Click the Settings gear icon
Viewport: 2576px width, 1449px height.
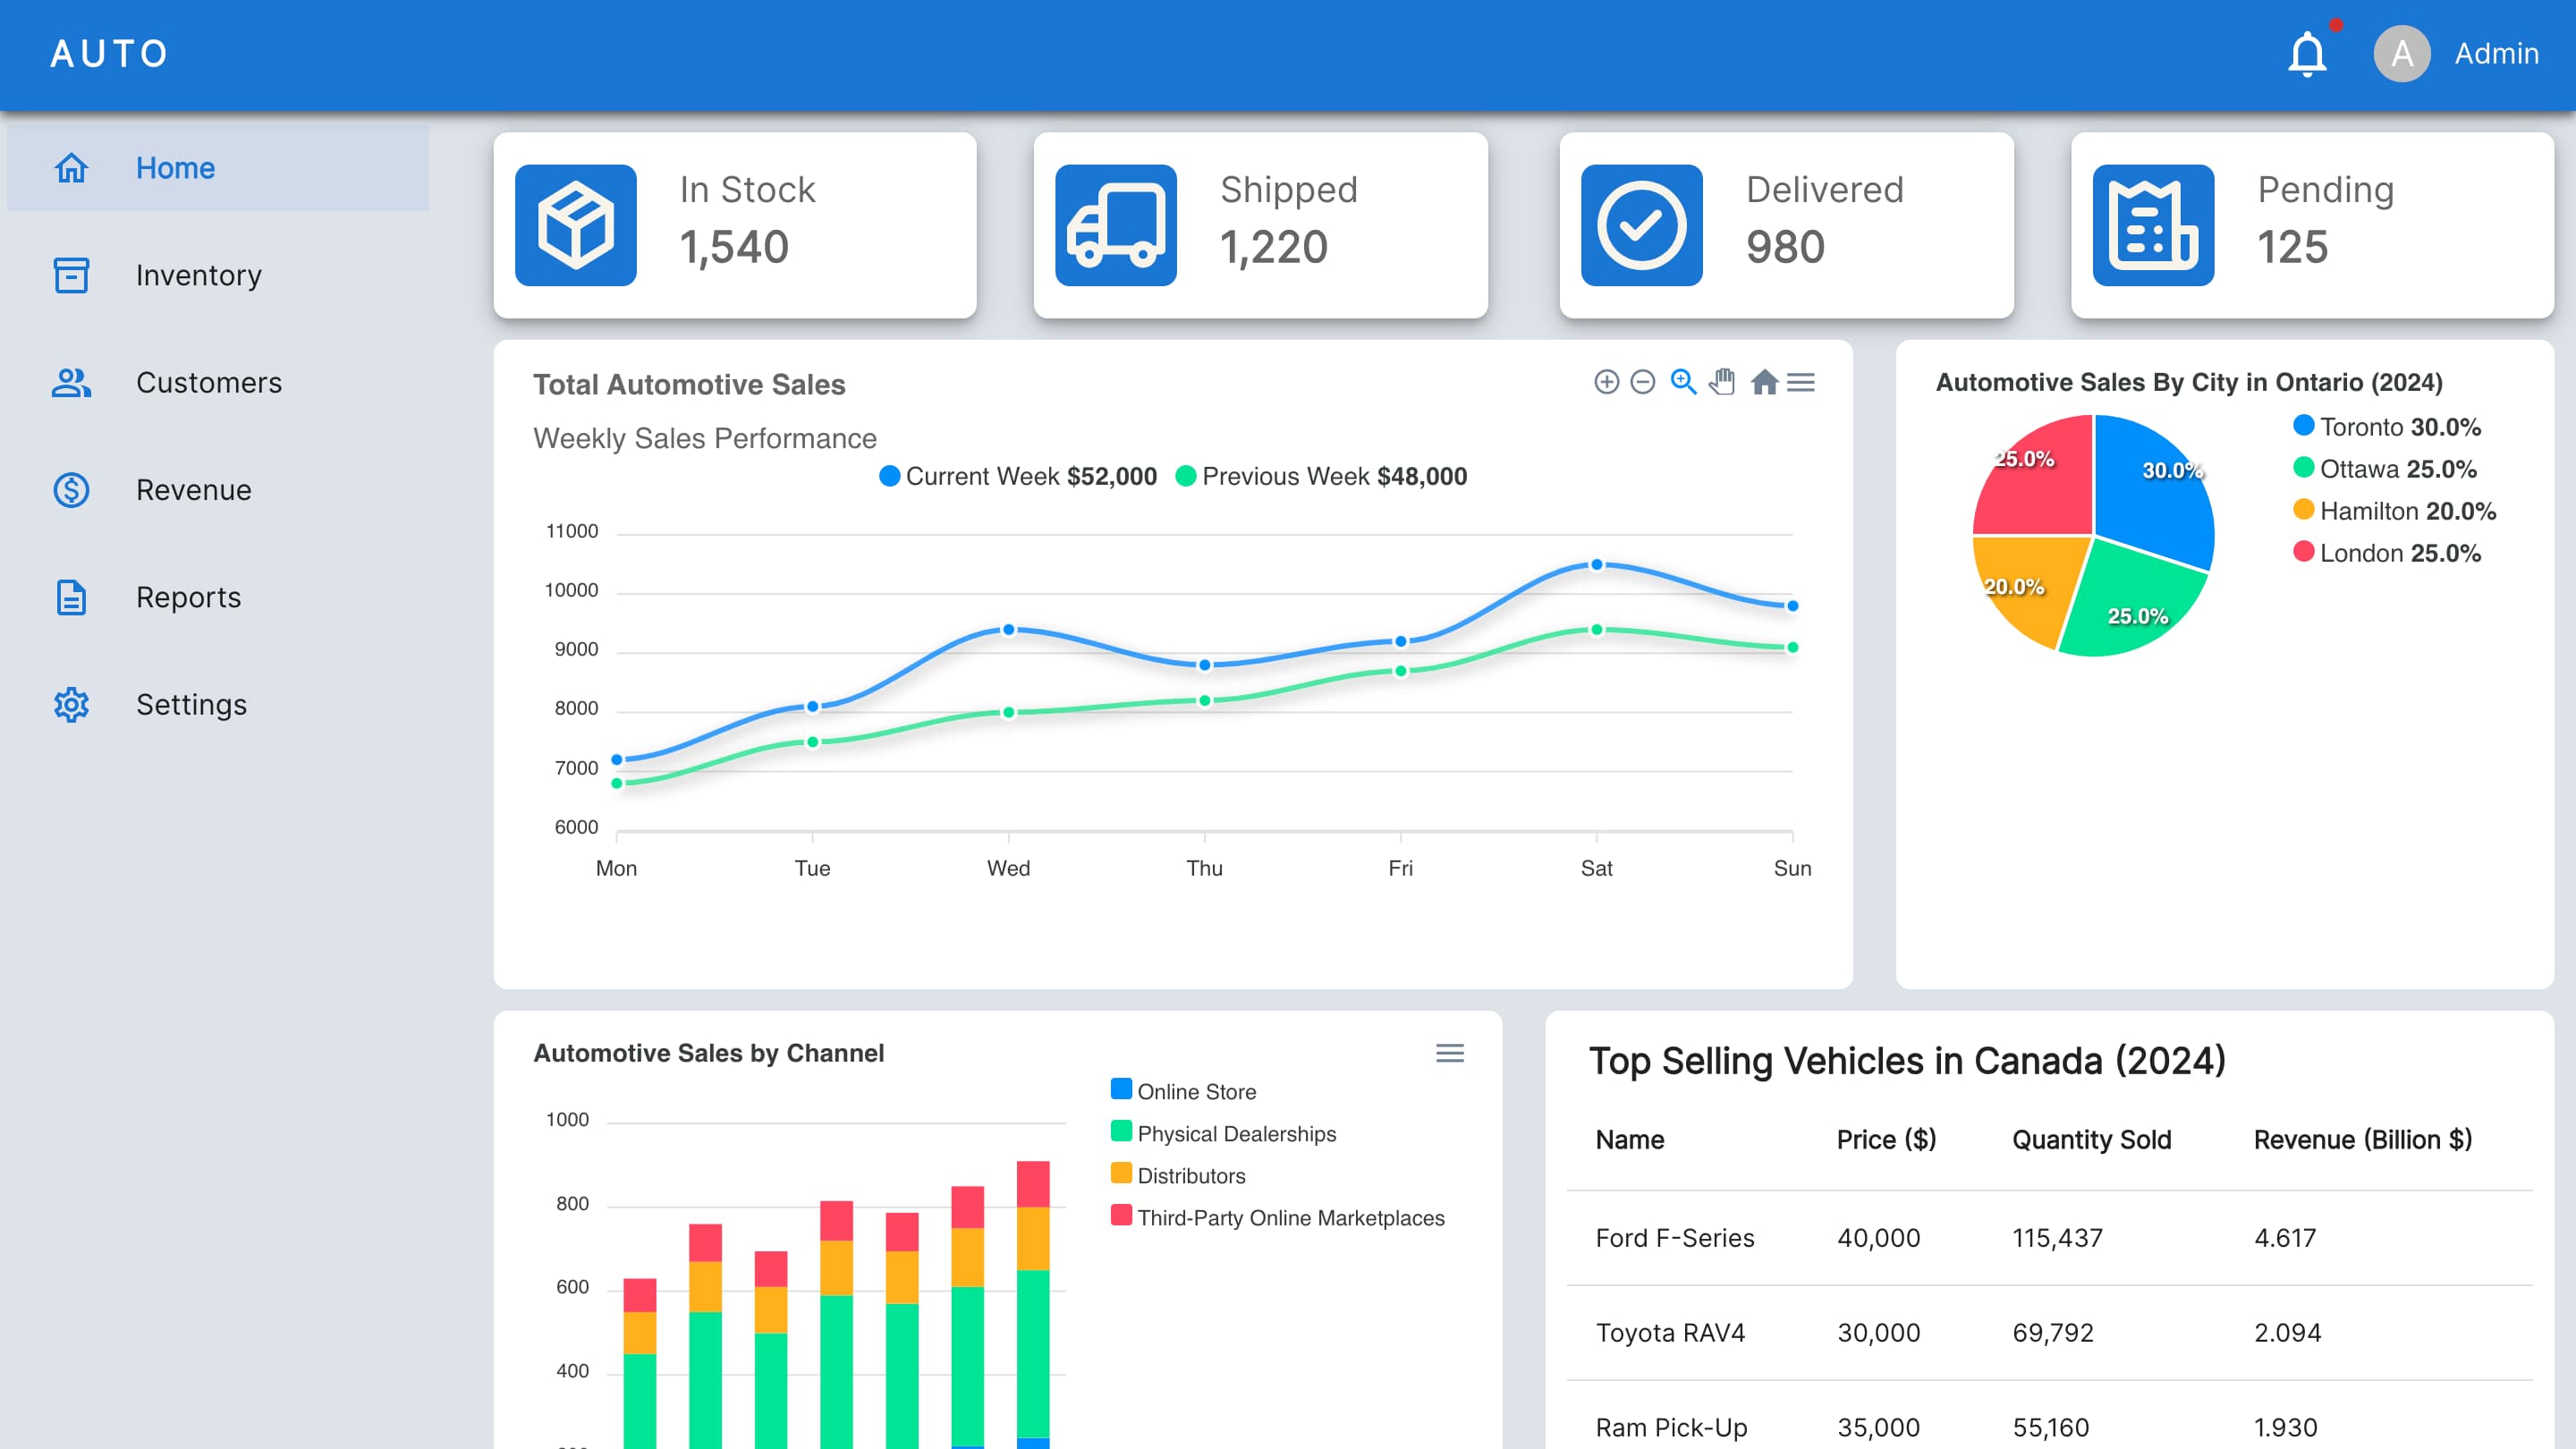coord(71,704)
